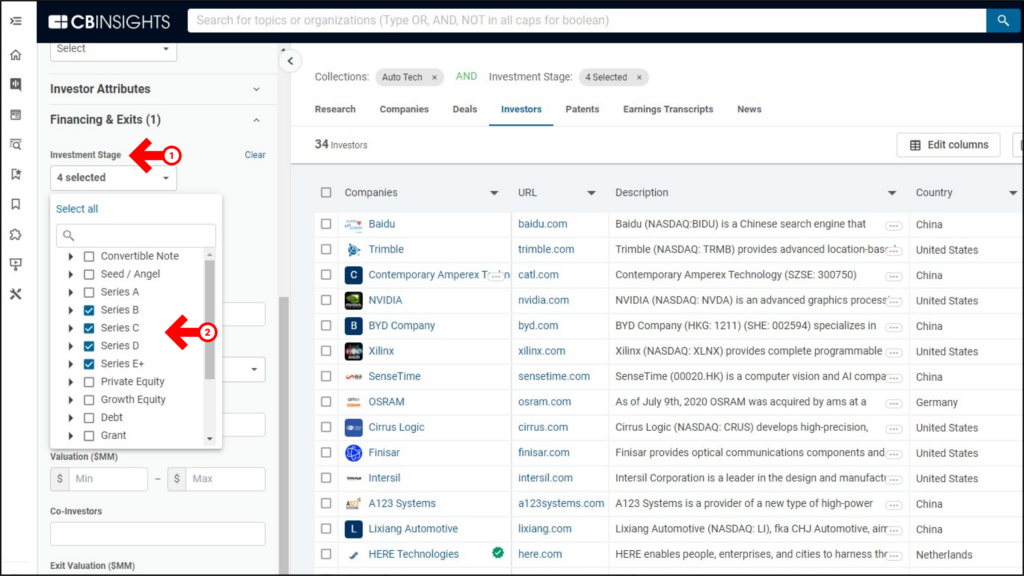The height and width of the screenshot is (576, 1024).
Task: Switch to the Earnings Transcripts tab
Action: coord(668,109)
